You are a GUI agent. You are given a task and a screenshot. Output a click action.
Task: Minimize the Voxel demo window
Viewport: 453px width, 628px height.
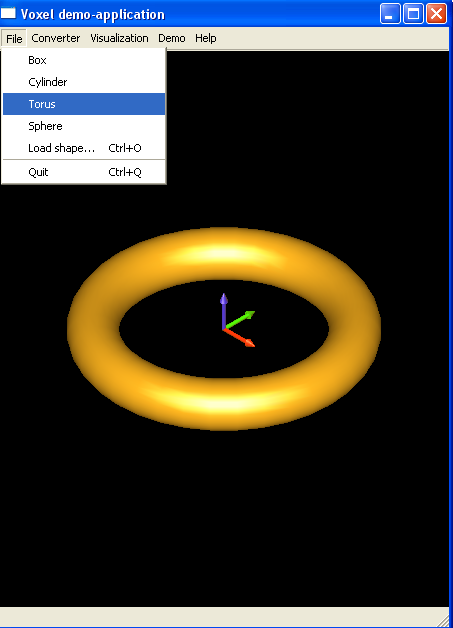(390, 14)
